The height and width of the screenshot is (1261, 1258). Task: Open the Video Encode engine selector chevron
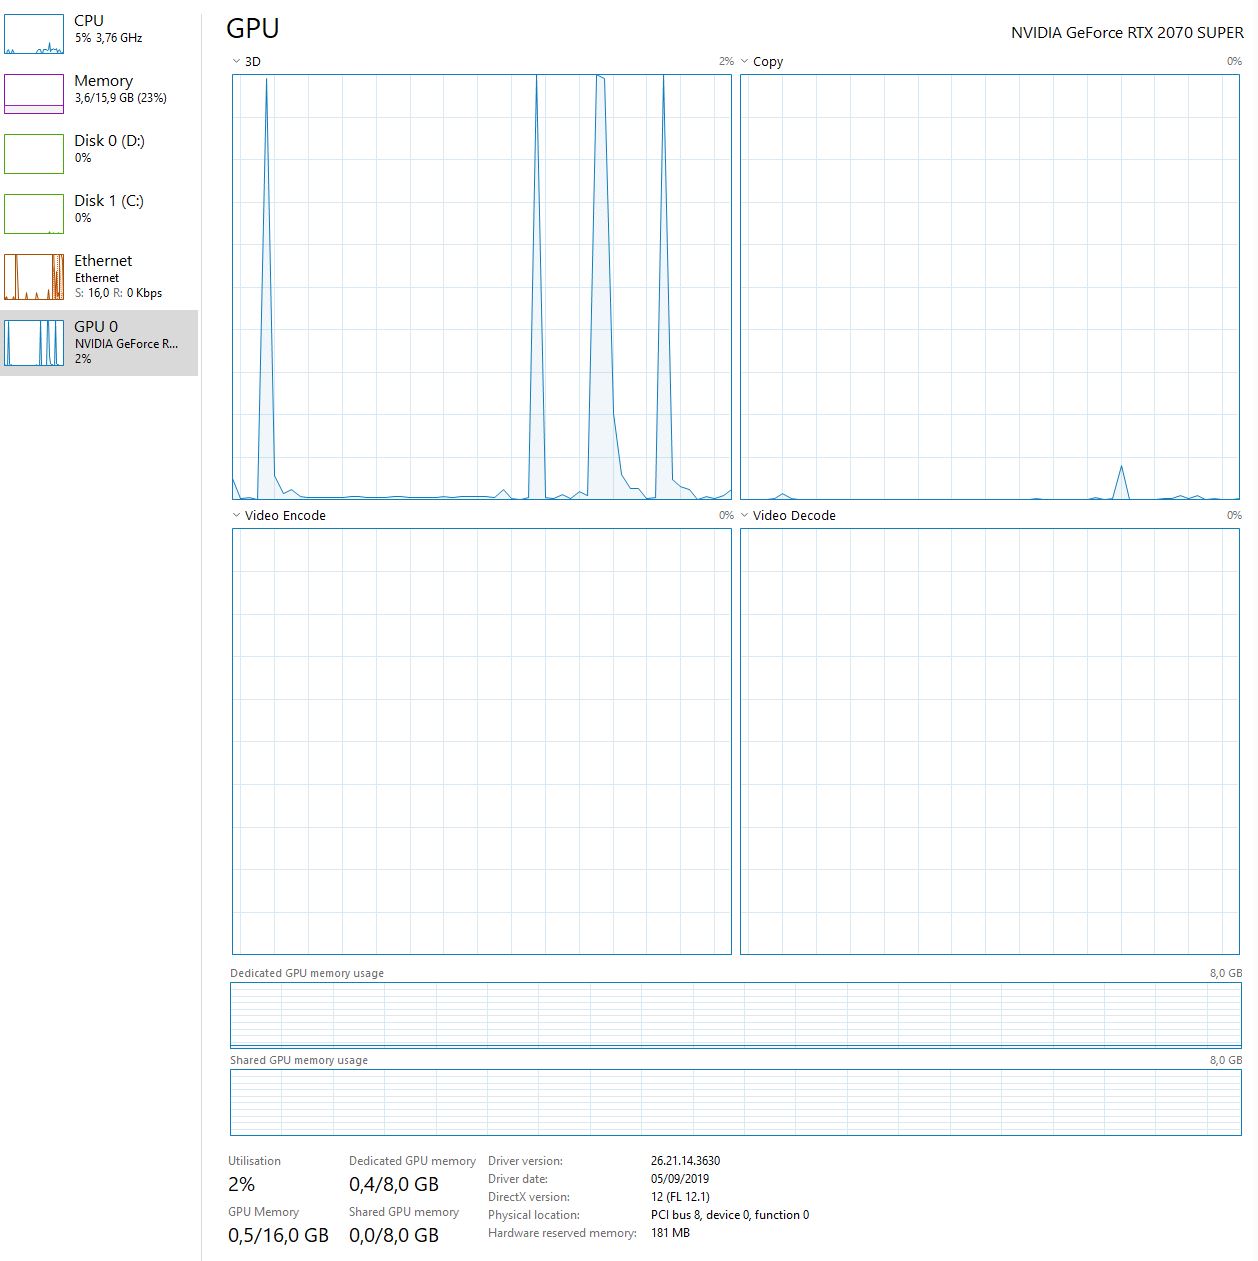(x=236, y=515)
